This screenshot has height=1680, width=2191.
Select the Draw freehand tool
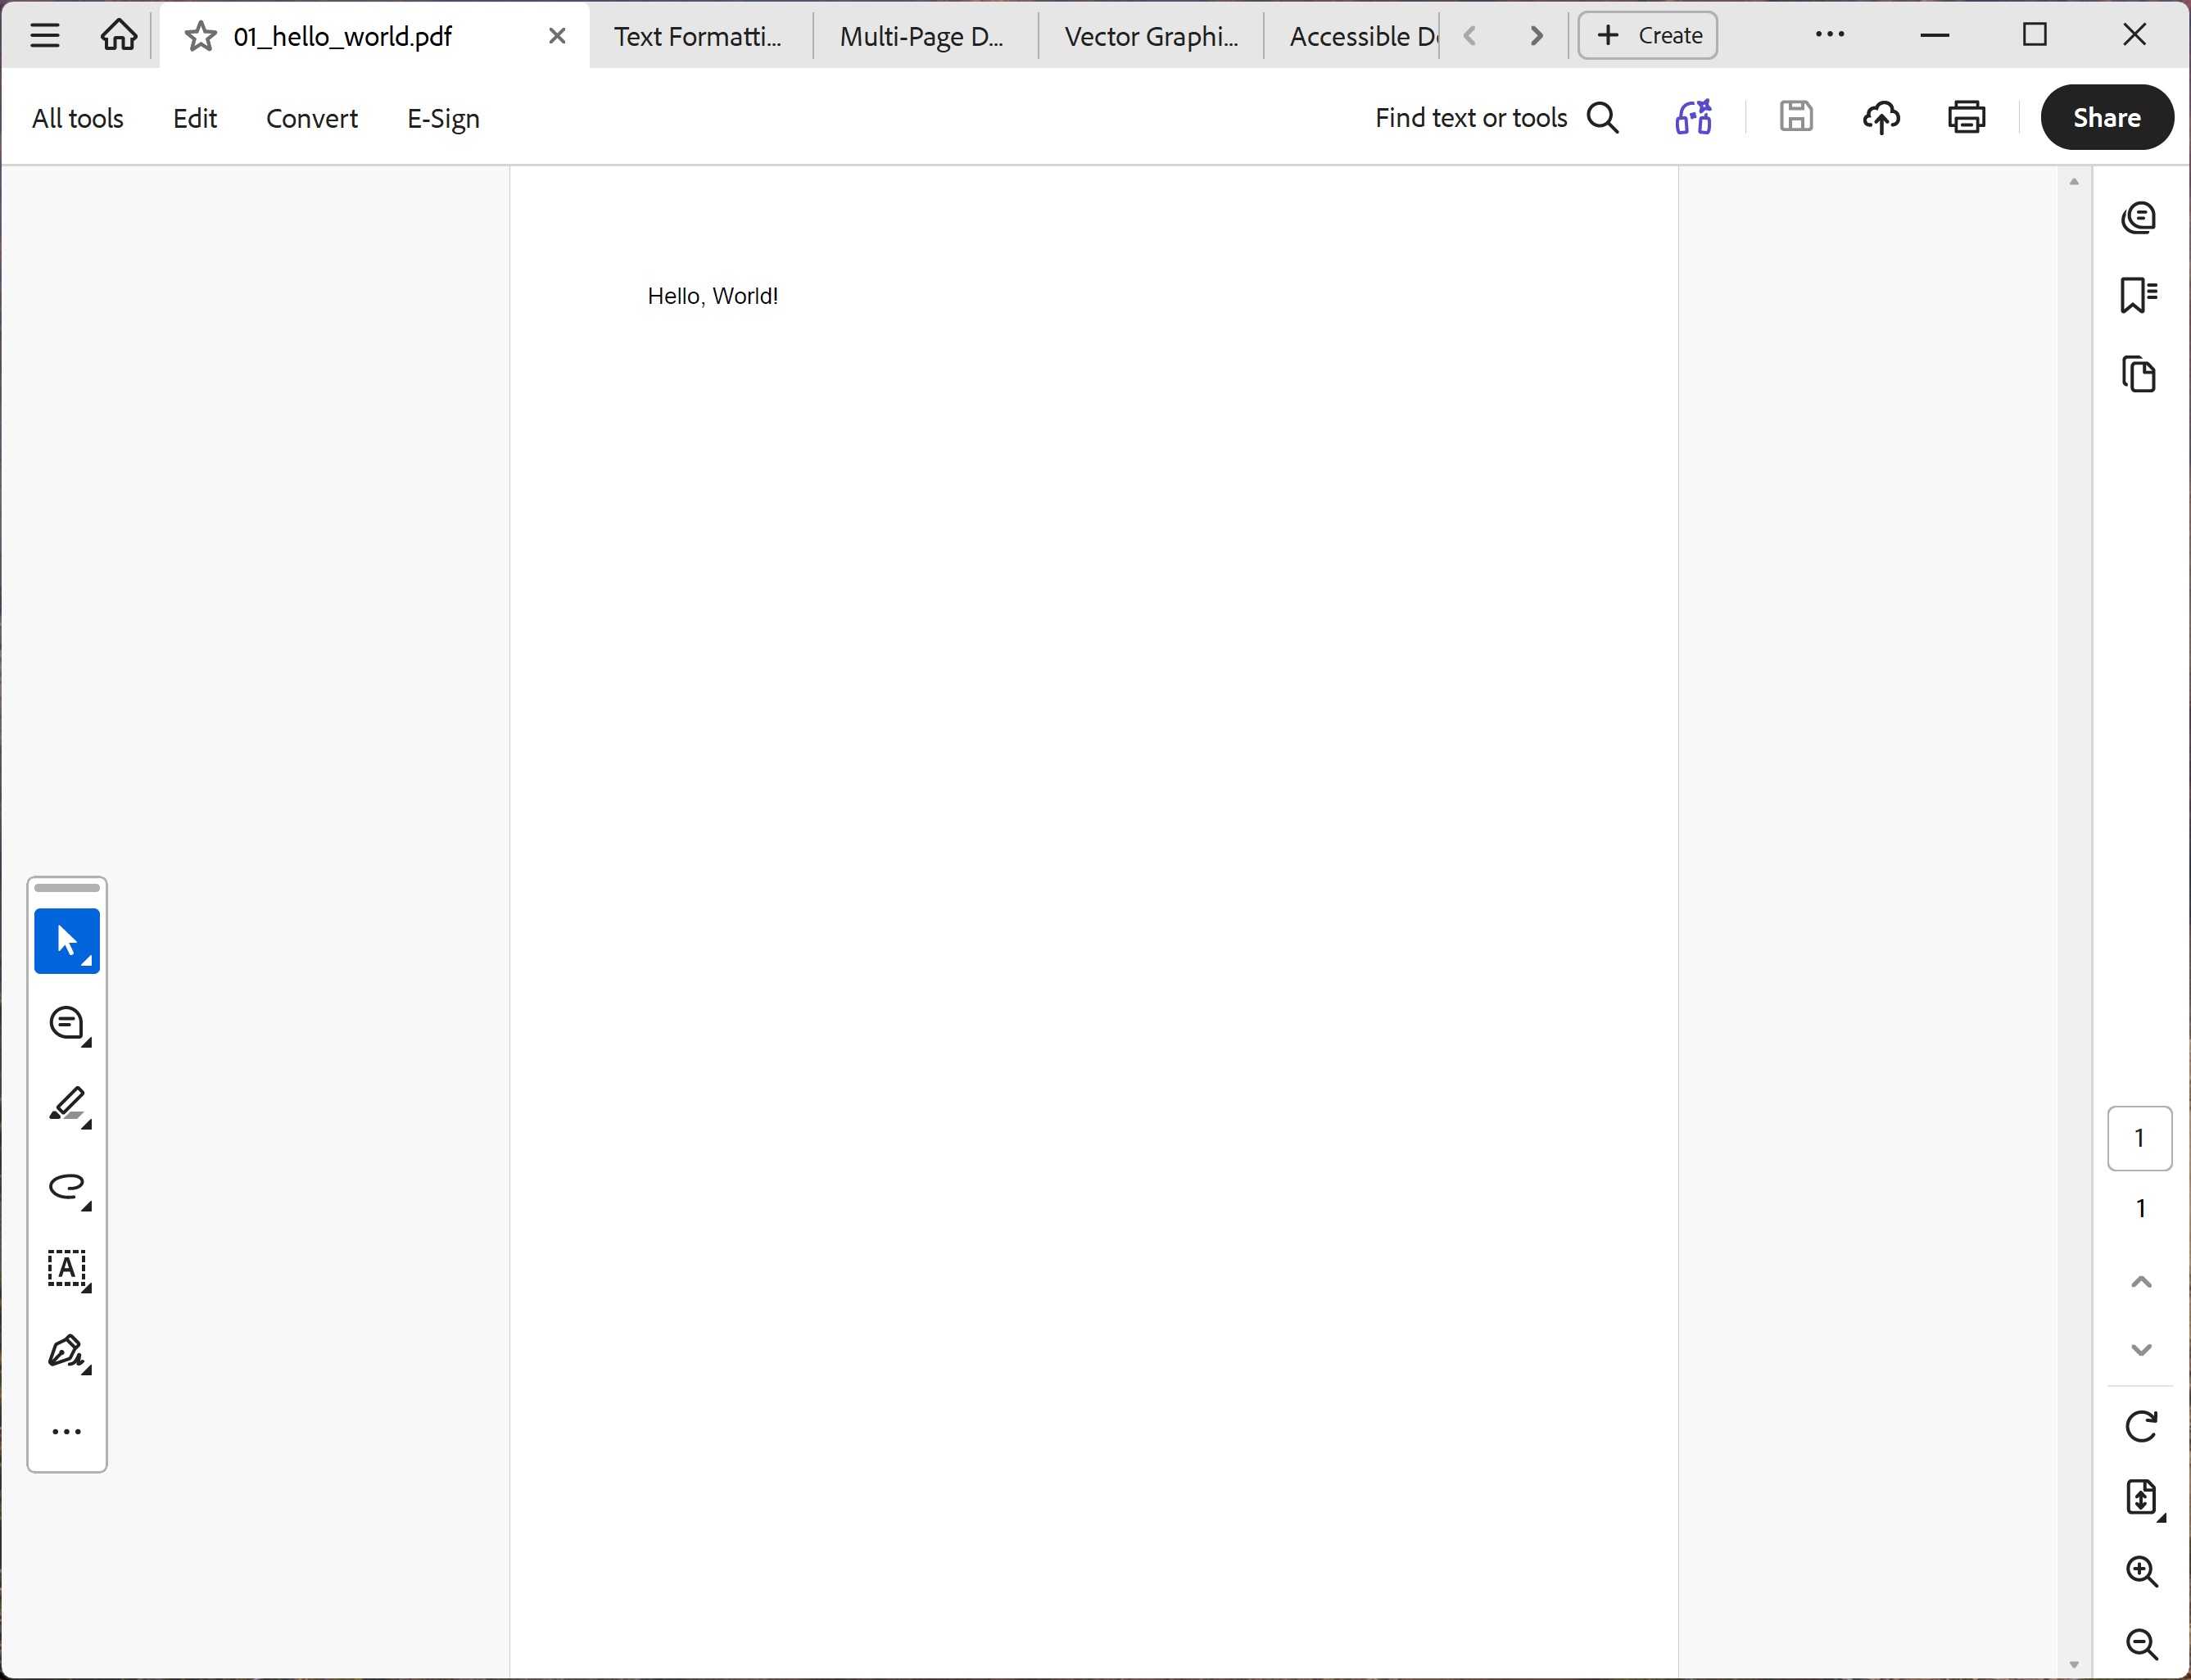[67, 1188]
